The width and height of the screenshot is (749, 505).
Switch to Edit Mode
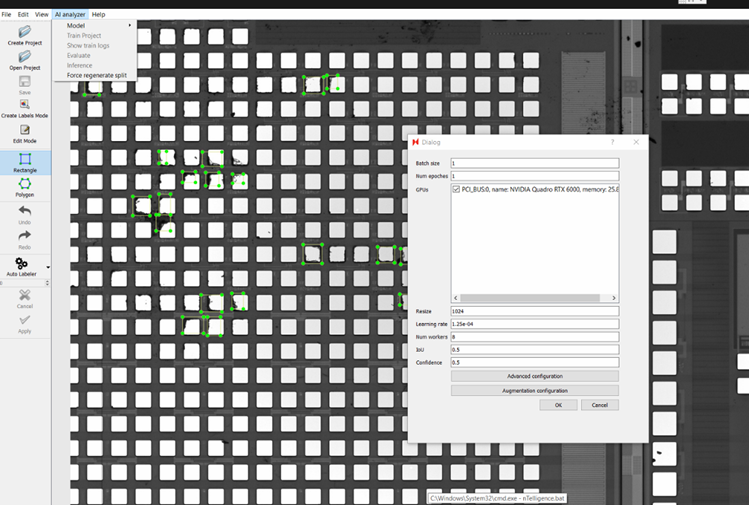[24, 130]
